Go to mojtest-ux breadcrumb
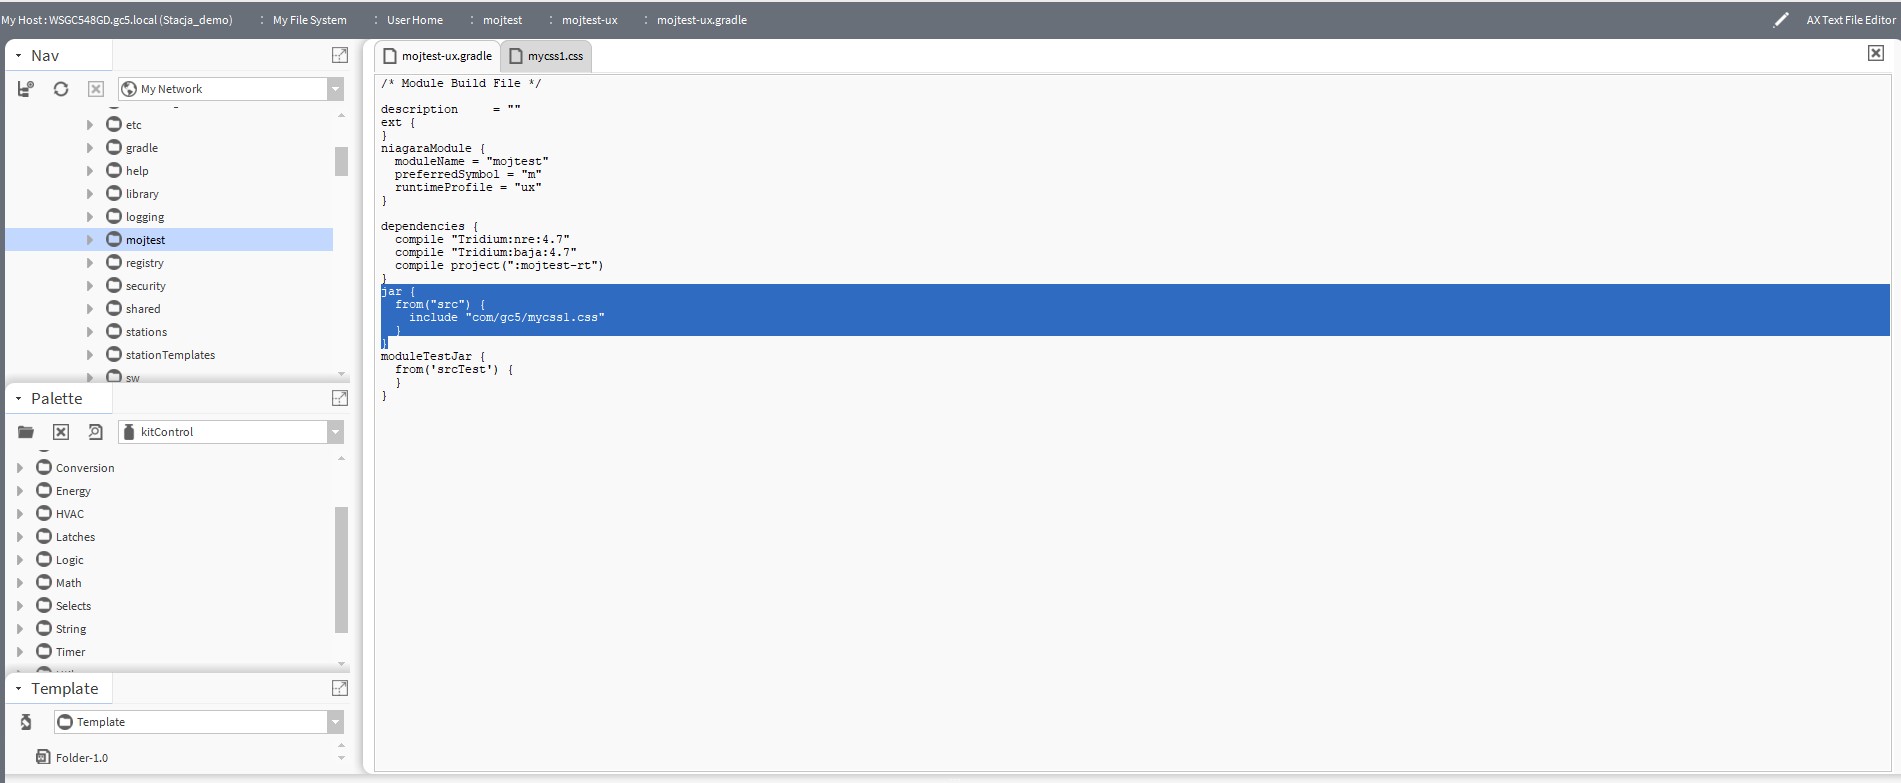 [x=590, y=20]
